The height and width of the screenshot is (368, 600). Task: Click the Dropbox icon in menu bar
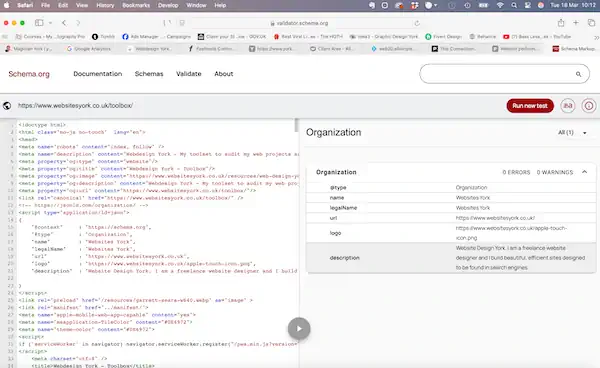pyautogui.click(x=415, y=5)
